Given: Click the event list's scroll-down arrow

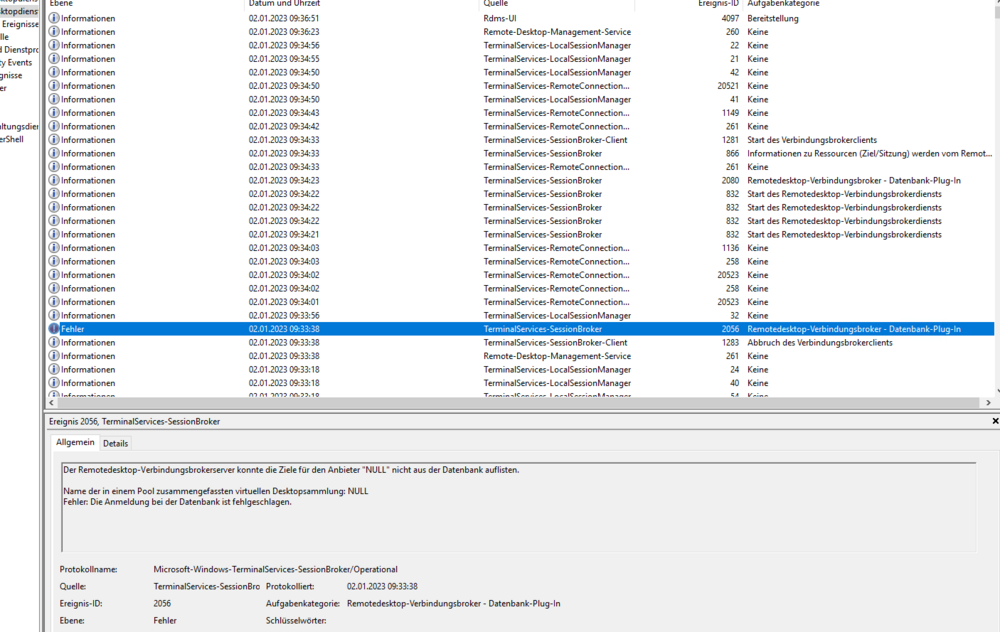Looking at the screenshot, I should tap(995, 391).
